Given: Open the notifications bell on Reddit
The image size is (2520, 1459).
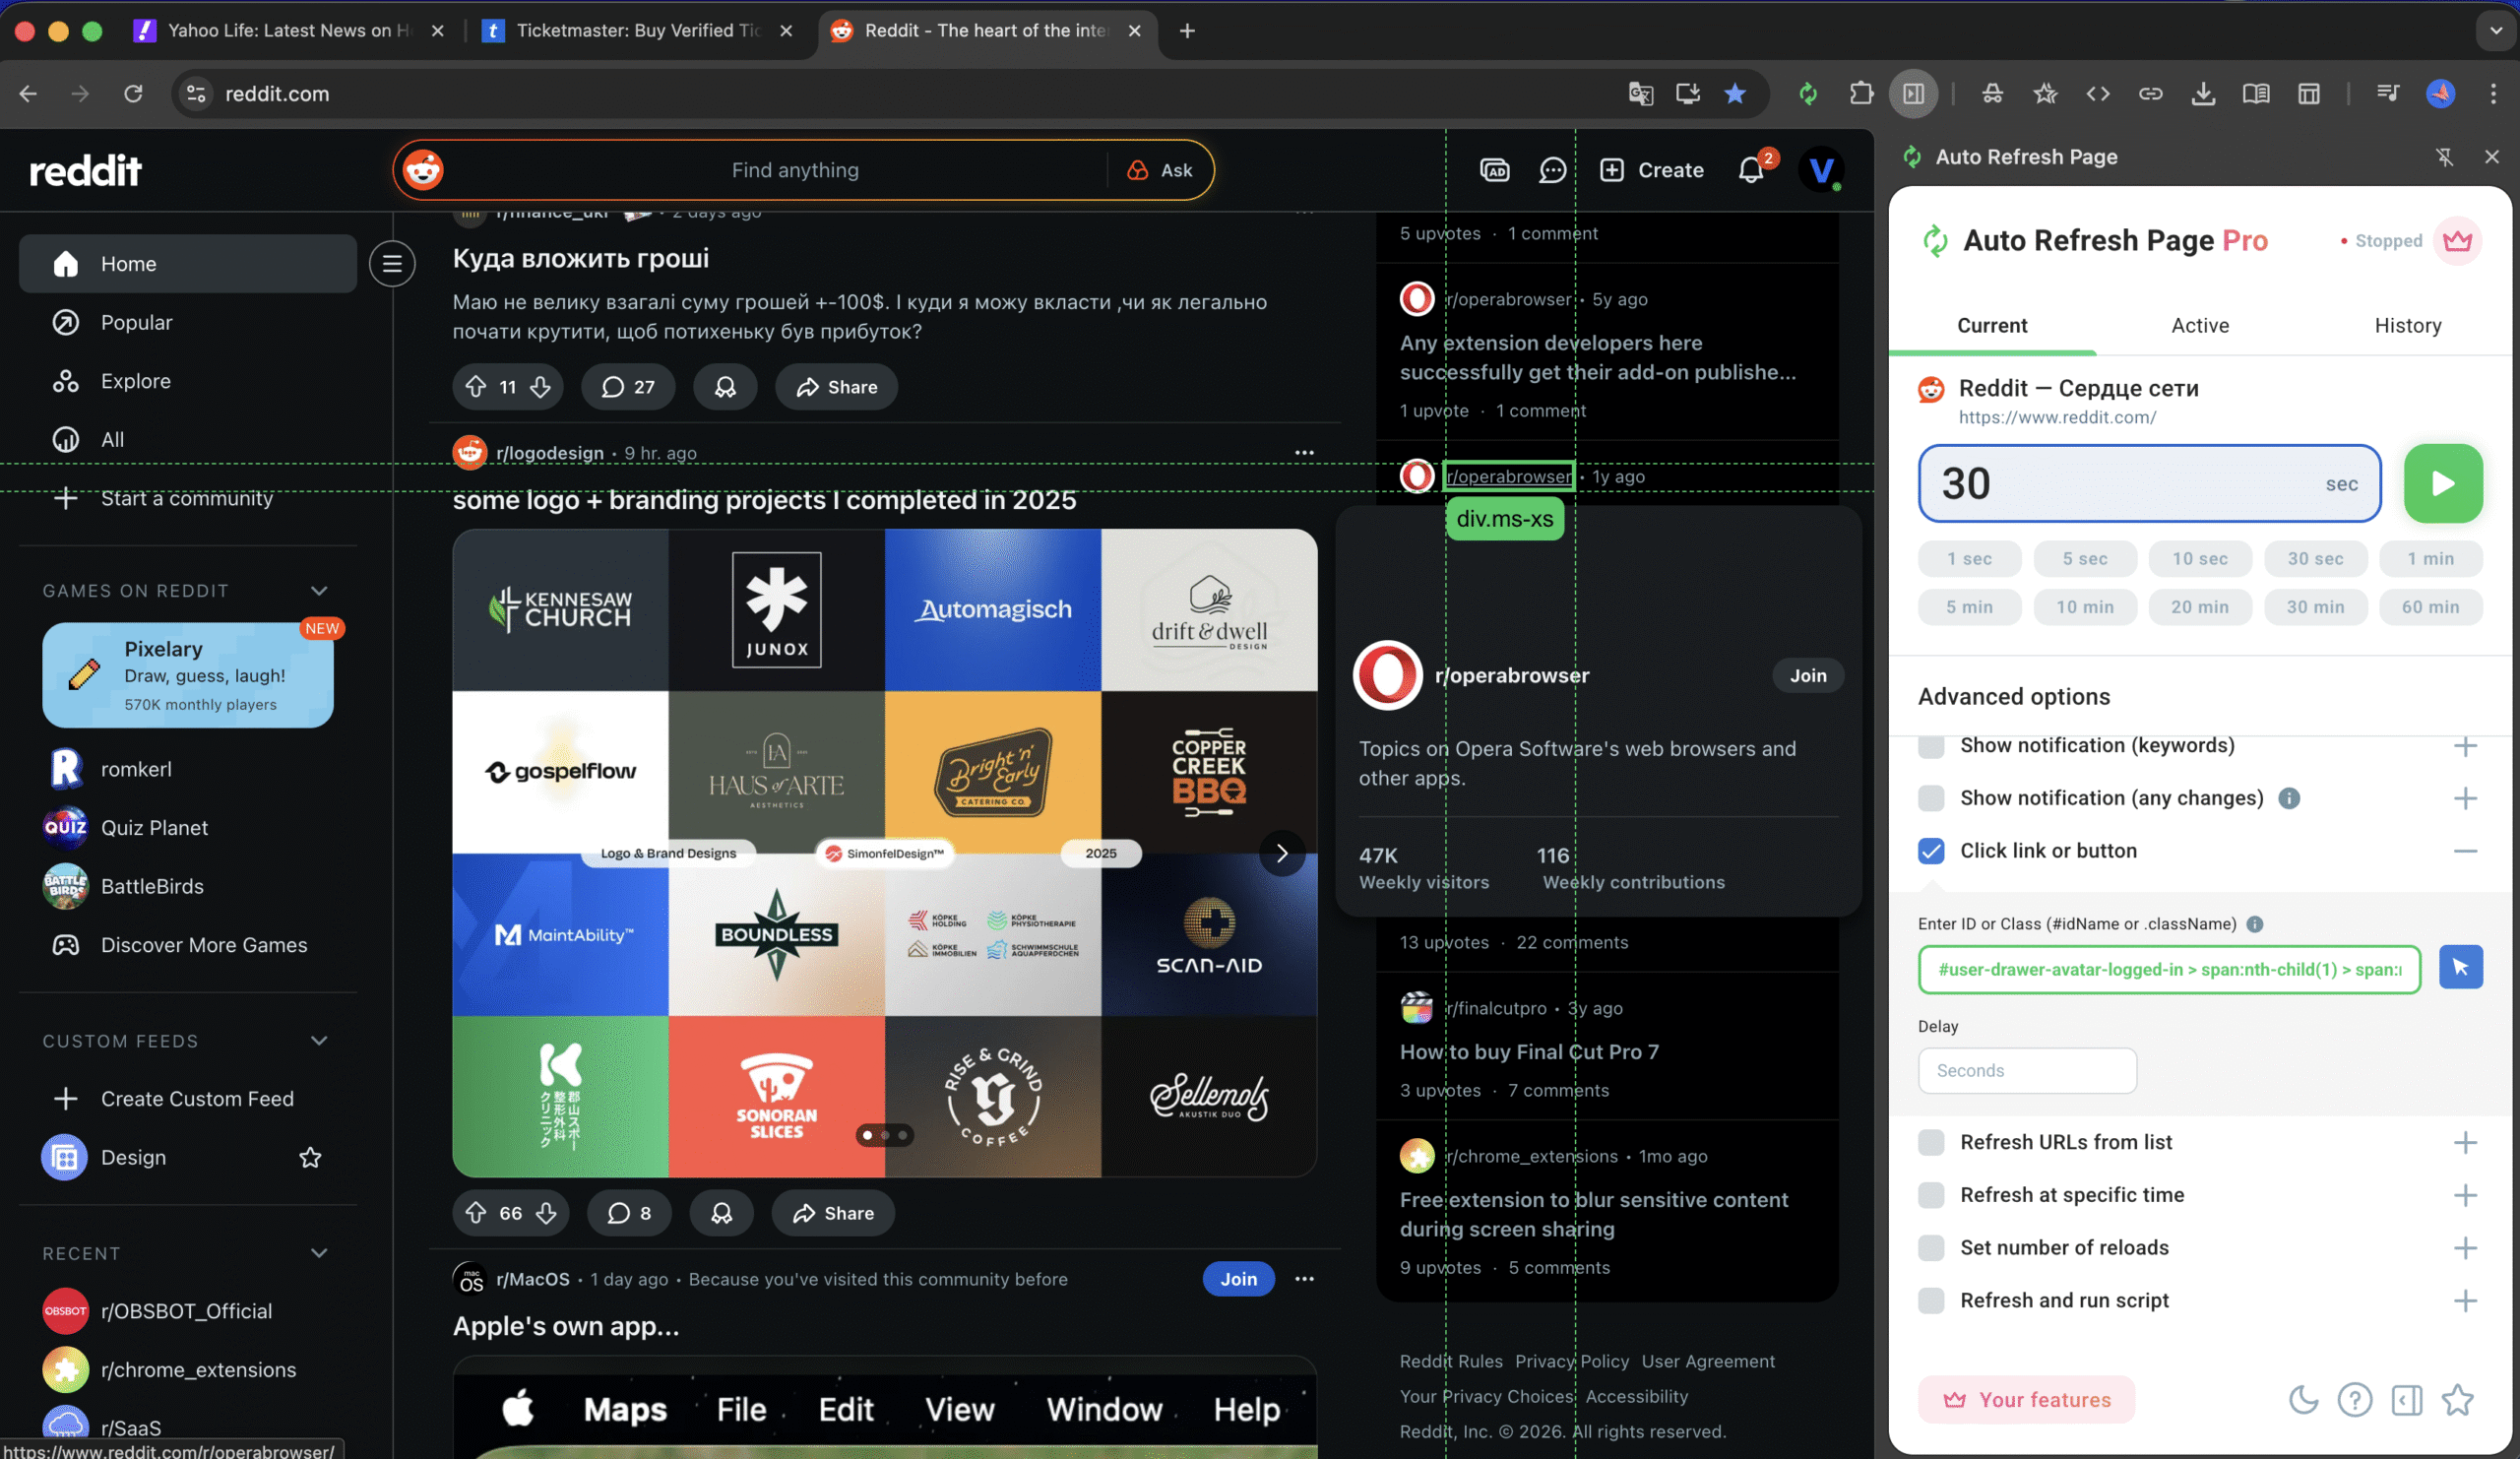Looking at the screenshot, I should [x=1749, y=170].
